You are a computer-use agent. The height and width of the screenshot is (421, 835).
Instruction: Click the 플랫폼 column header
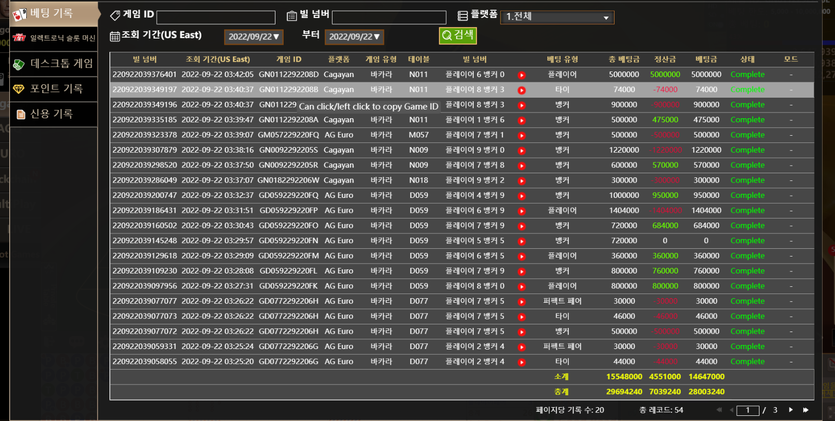pyautogui.click(x=339, y=59)
